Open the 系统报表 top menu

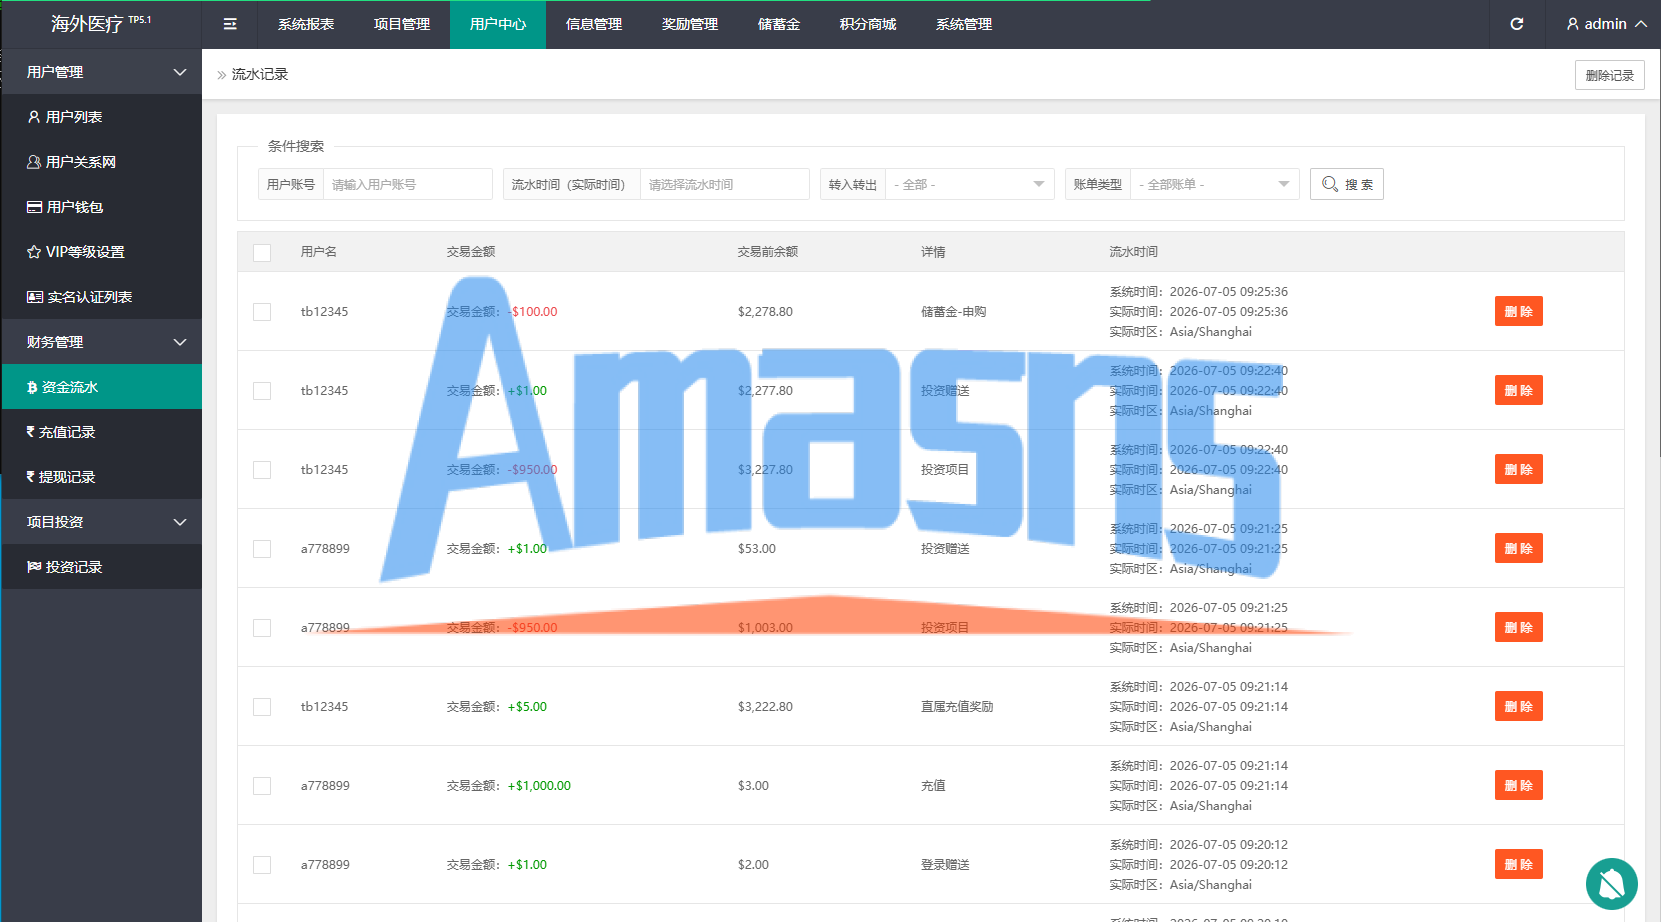[x=306, y=24]
